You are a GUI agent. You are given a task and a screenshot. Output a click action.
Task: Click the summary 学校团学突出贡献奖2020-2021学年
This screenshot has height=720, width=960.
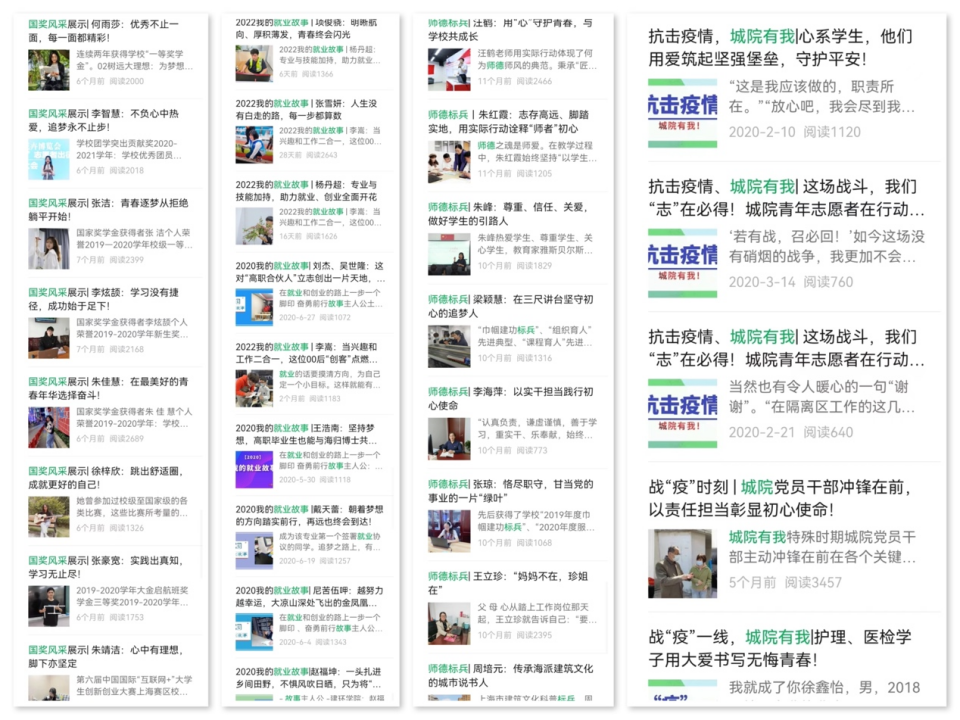pyautogui.click(x=129, y=149)
